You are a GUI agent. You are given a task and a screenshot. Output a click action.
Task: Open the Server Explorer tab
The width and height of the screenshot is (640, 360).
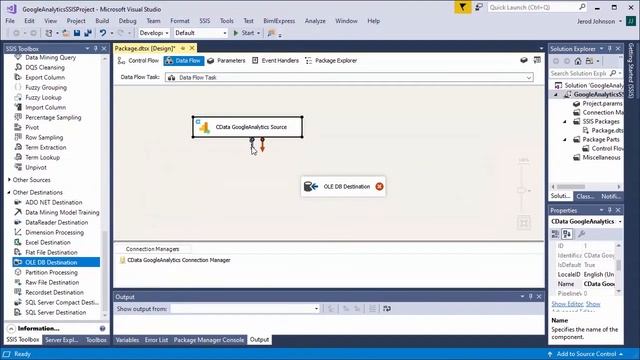coord(61,340)
